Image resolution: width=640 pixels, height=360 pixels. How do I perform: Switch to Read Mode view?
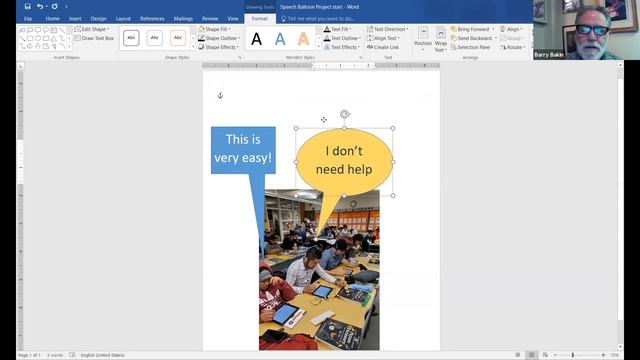pos(518,355)
